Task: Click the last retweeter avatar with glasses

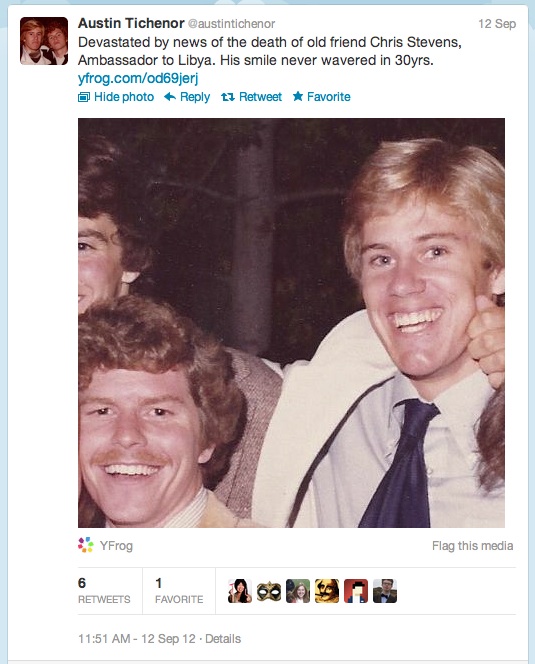Action: (385, 591)
